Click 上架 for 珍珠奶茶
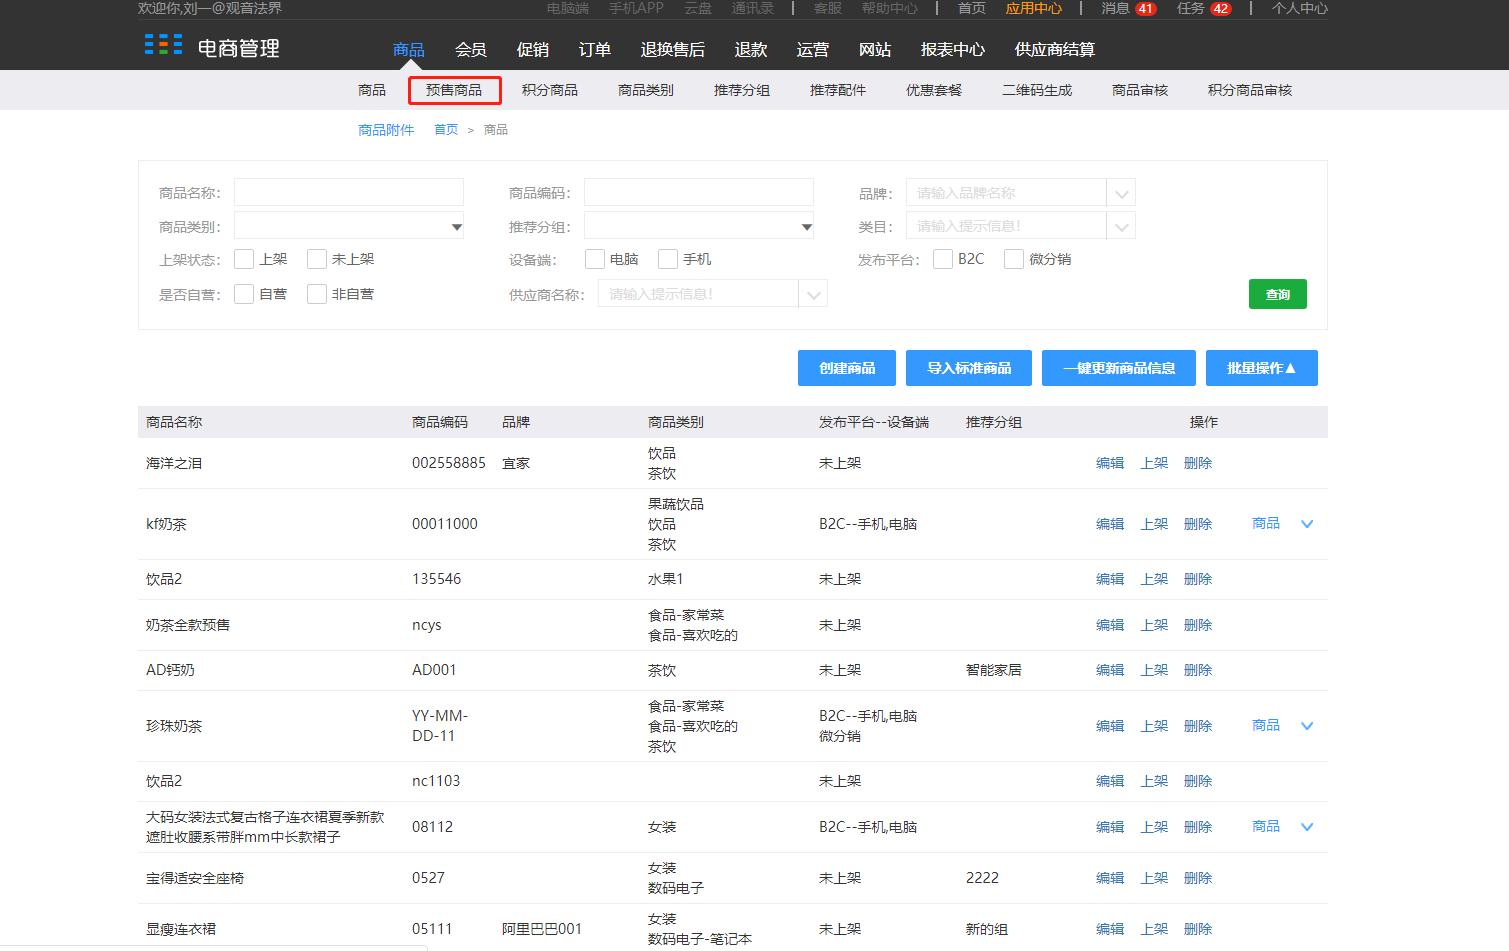 coord(1154,726)
